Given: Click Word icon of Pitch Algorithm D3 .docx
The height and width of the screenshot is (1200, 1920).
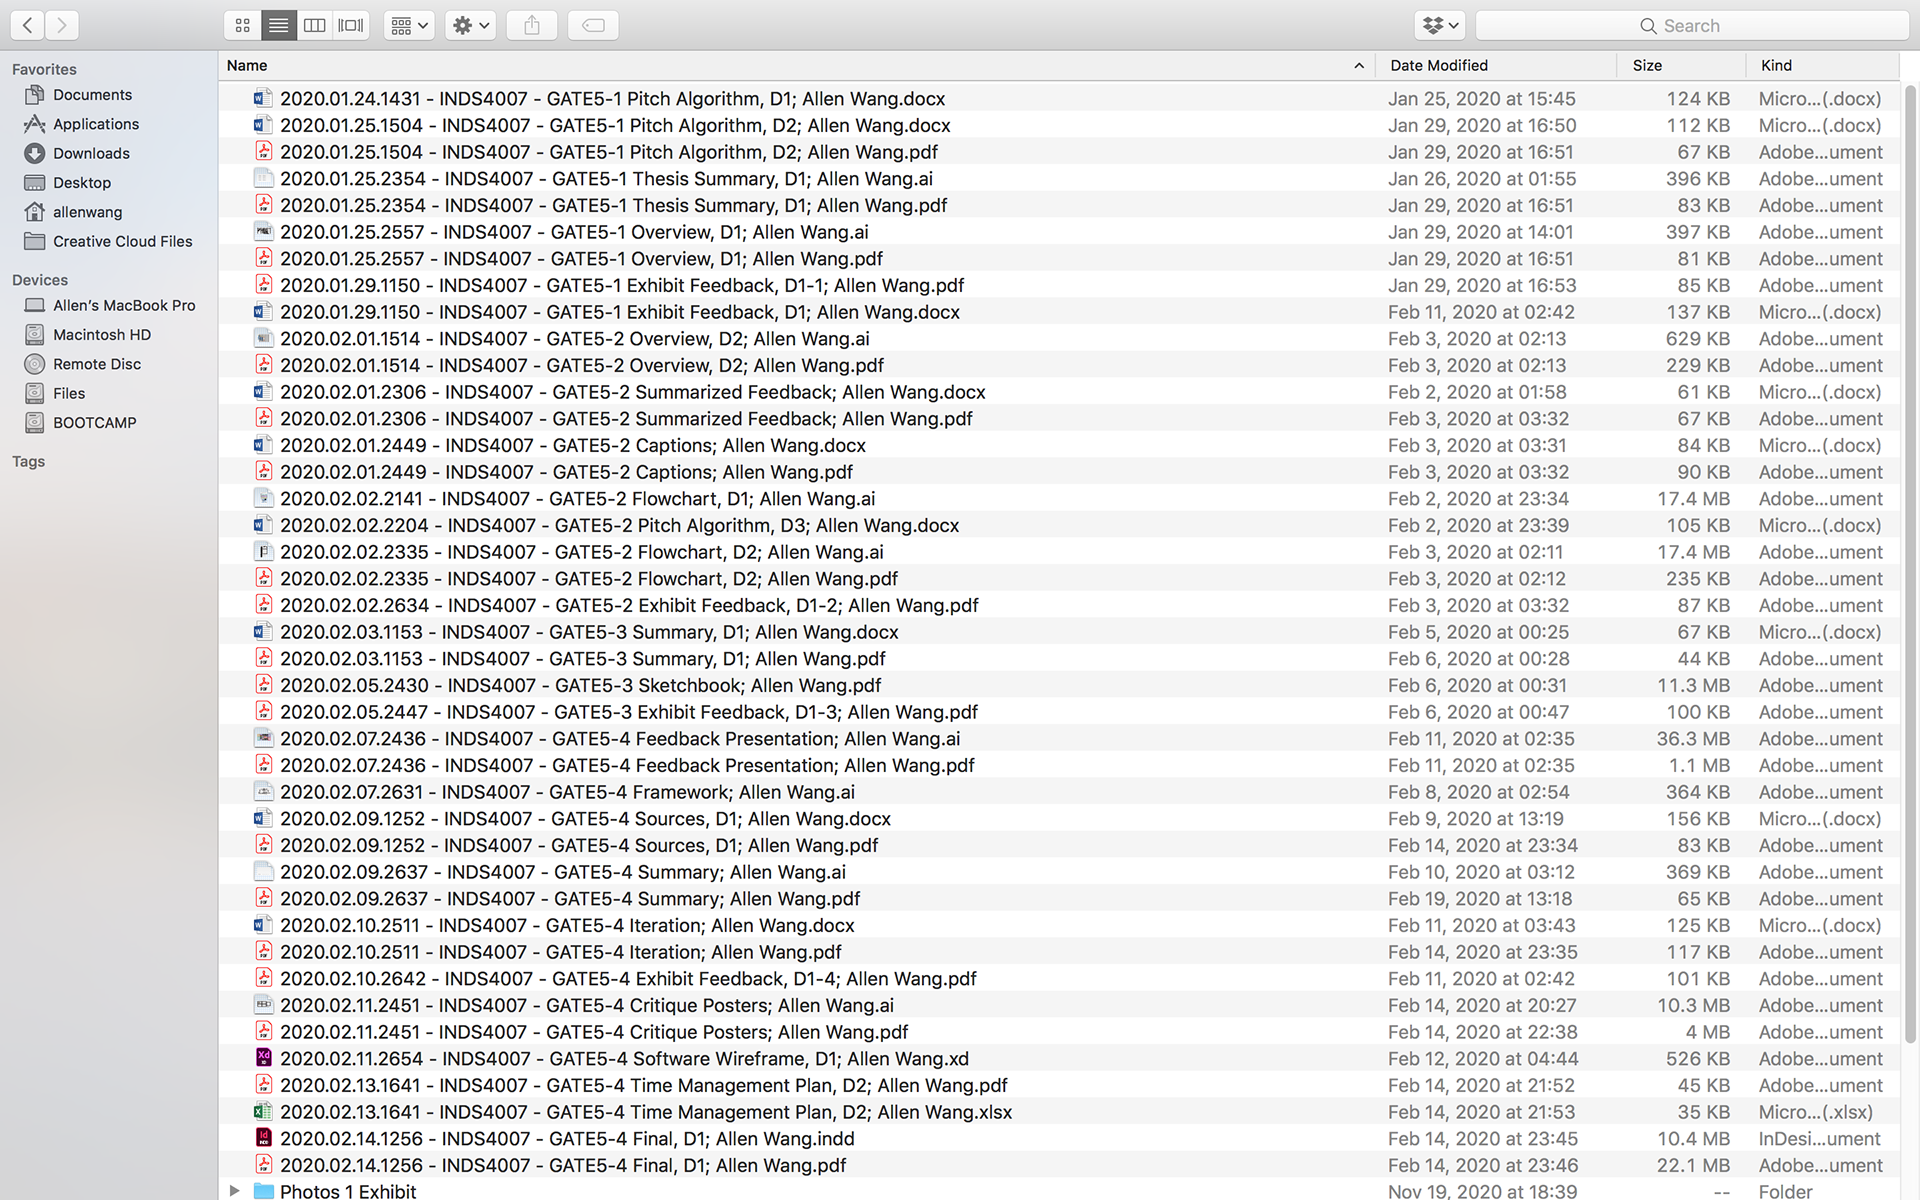Looking at the screenshot, I should pyautogui.click(x=263, y=525).
